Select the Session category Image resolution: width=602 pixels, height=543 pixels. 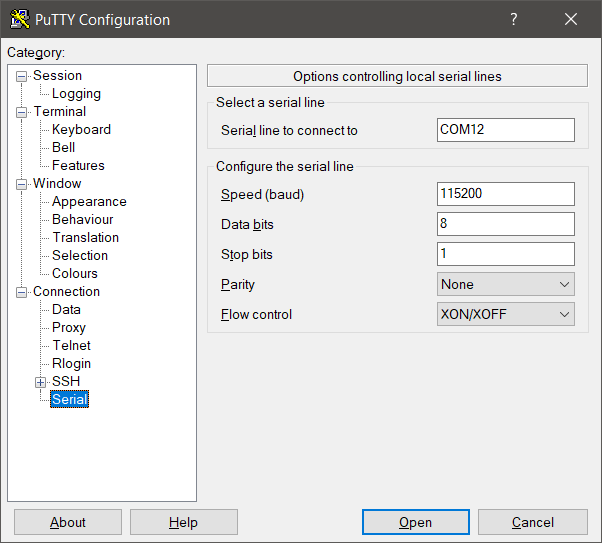57,76
